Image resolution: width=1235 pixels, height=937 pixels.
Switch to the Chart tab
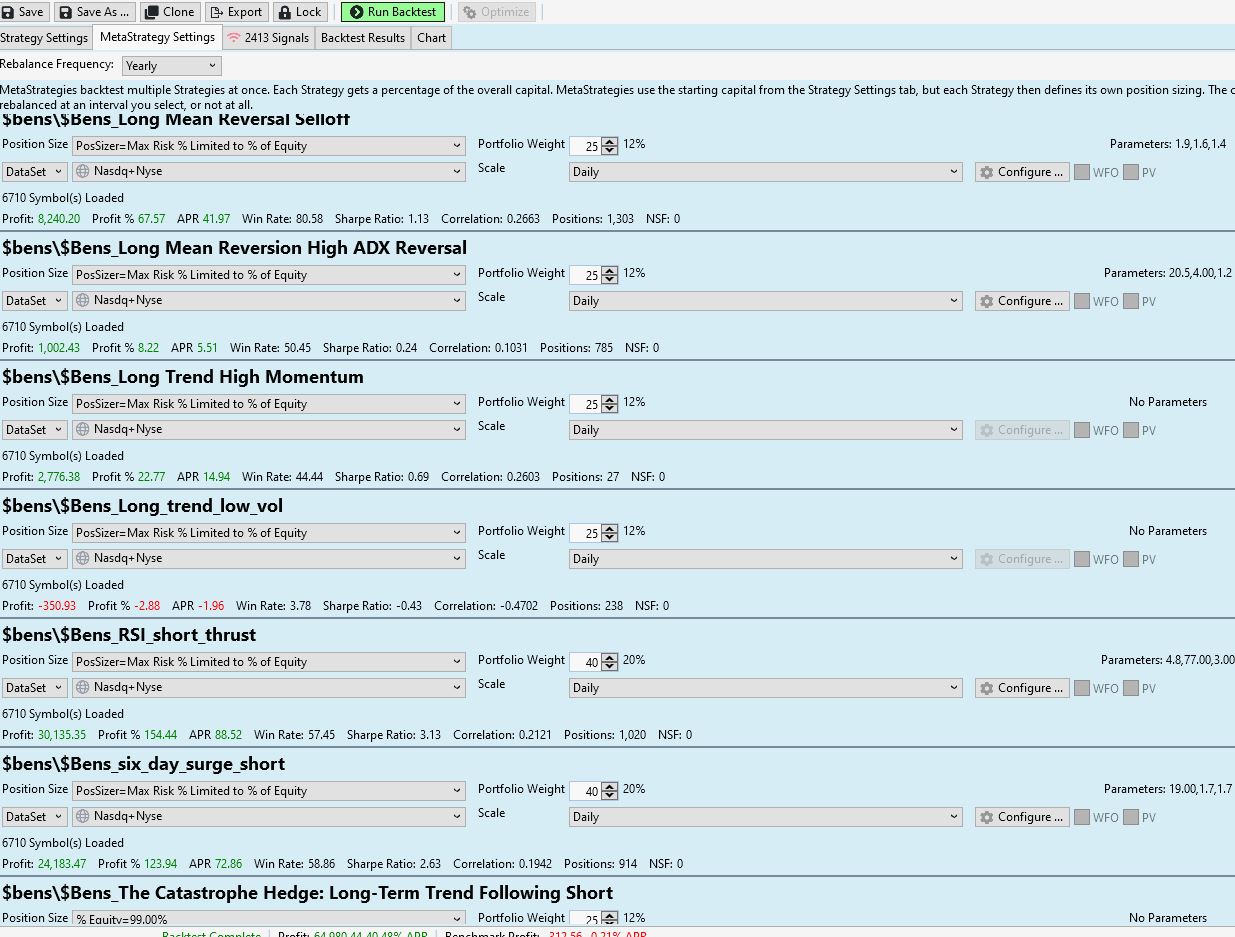tap(432, 38)
